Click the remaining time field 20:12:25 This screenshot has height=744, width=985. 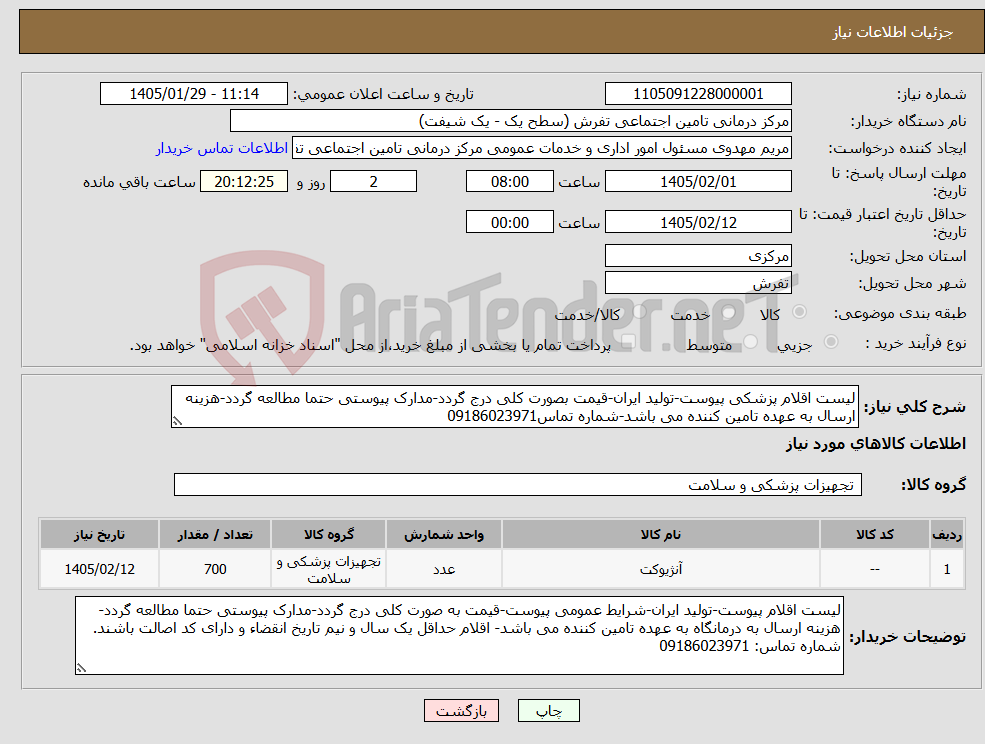244,182
